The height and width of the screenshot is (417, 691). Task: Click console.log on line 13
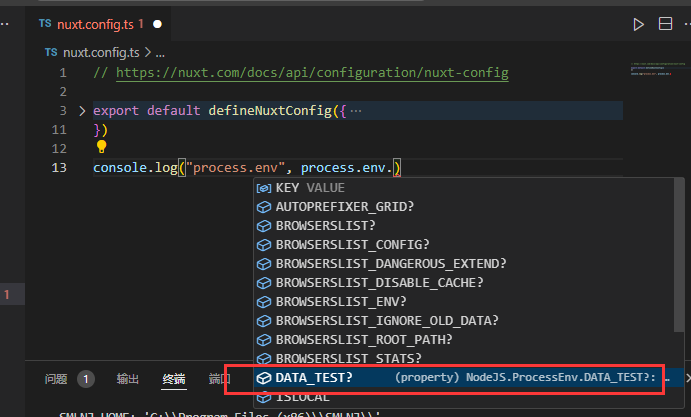(135, 168)
